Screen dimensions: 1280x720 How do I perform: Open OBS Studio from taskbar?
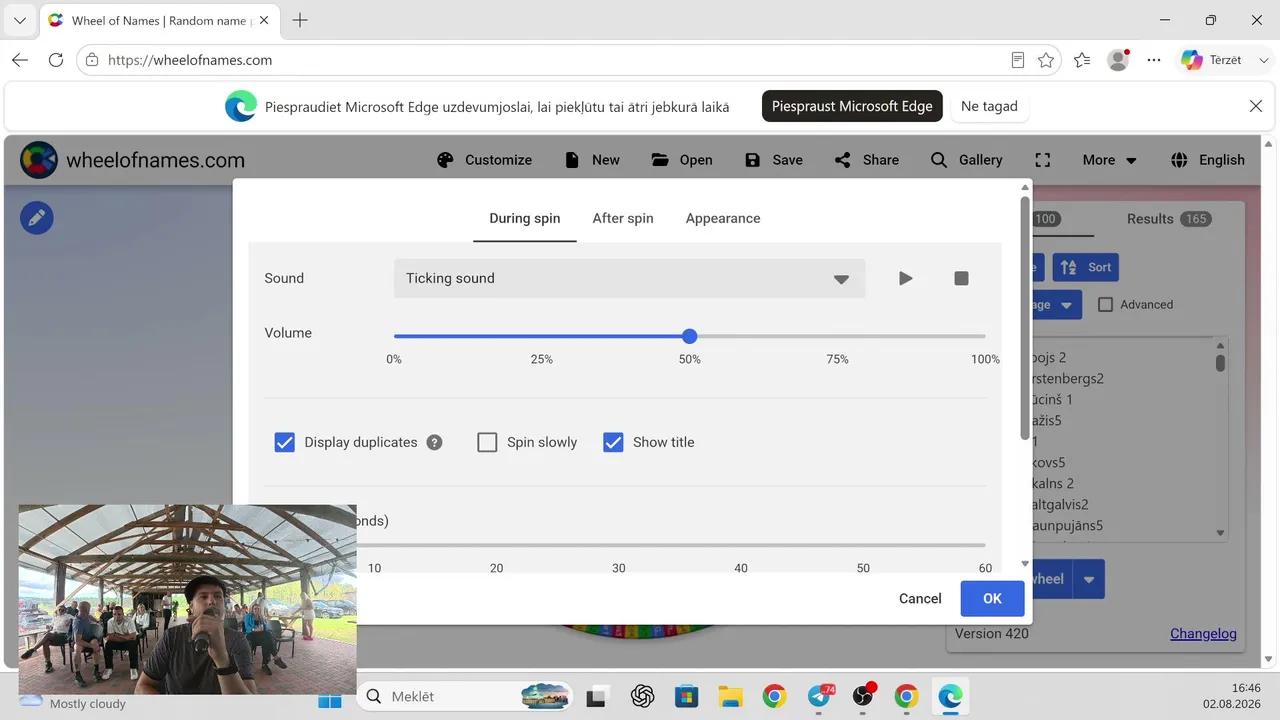point(863,696)
